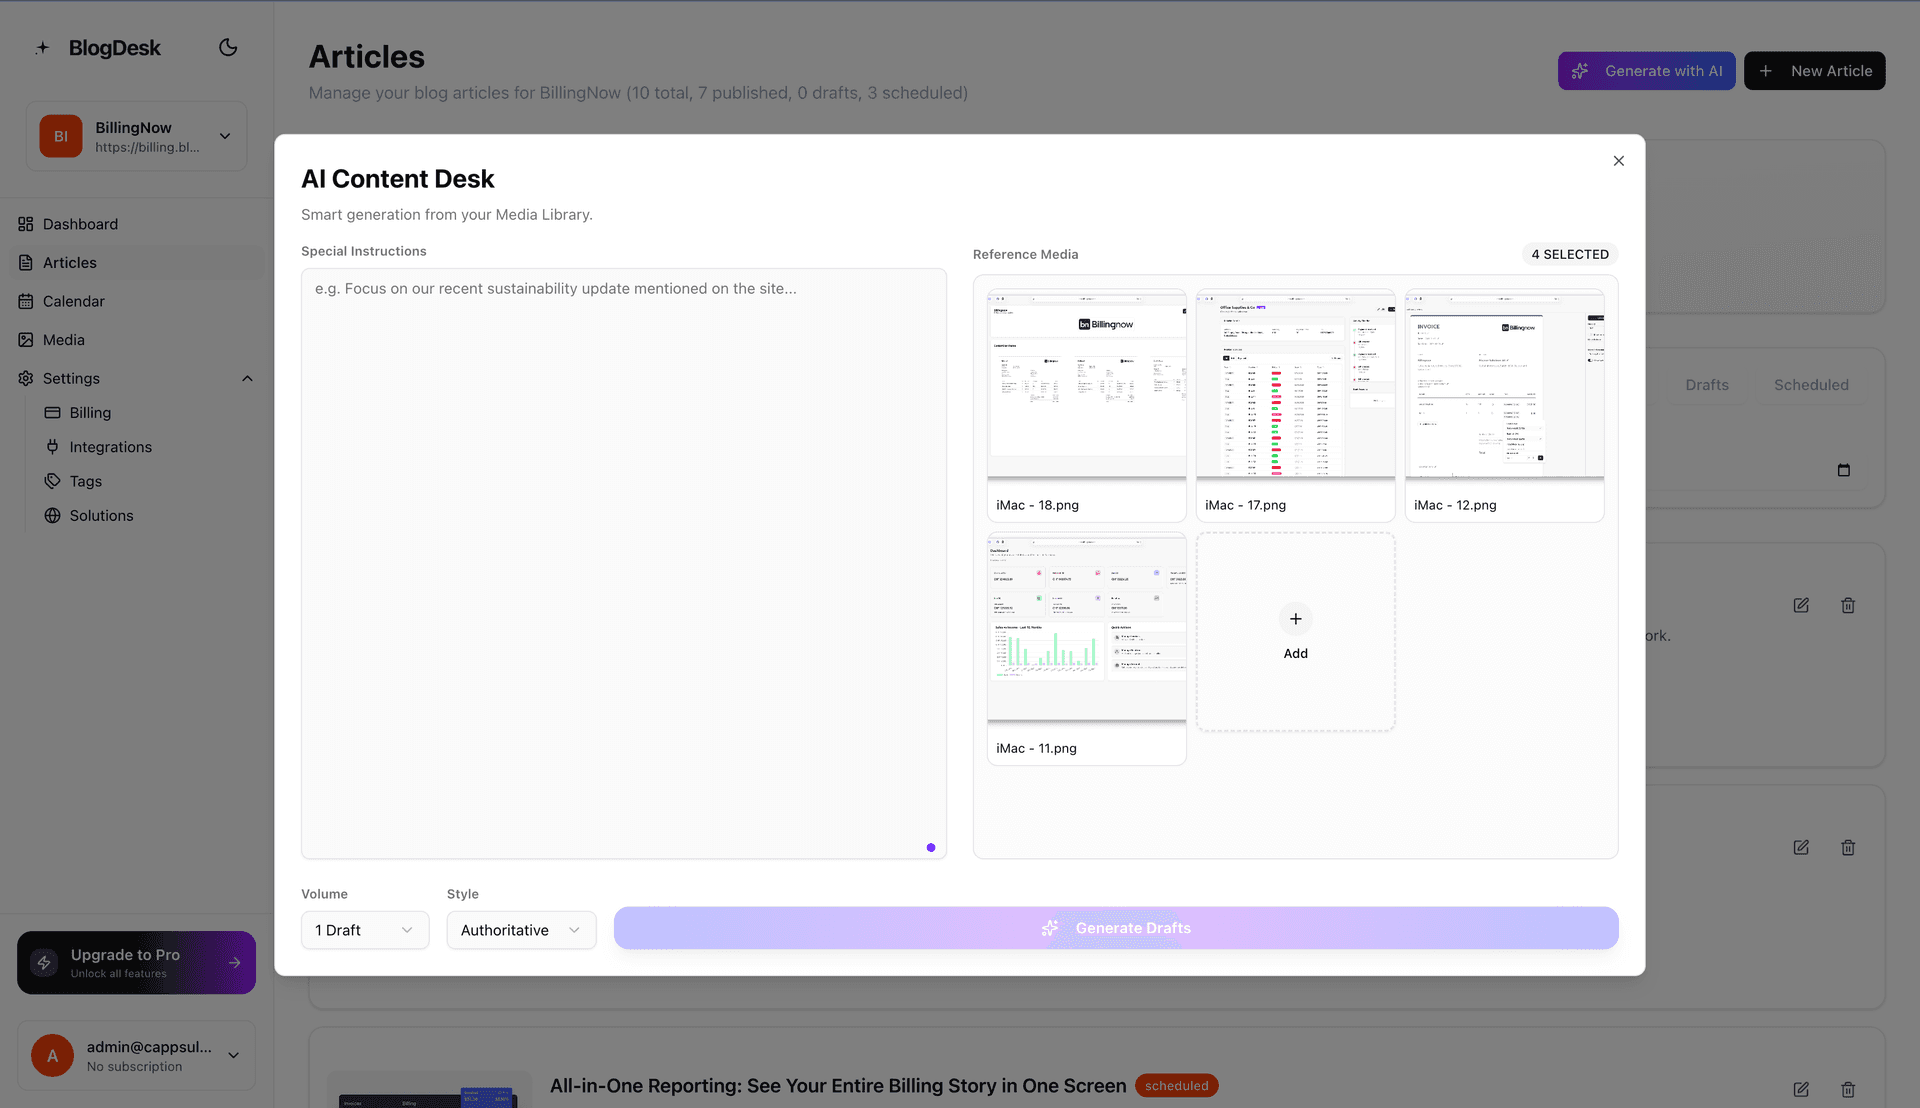
Task: Click the Integrations plug icon
Action: point(54,446)
